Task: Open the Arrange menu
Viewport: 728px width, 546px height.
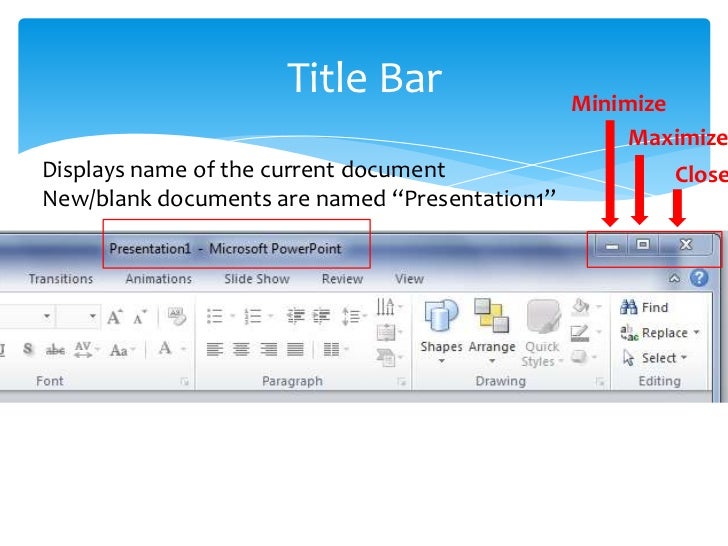Action: 492,331
